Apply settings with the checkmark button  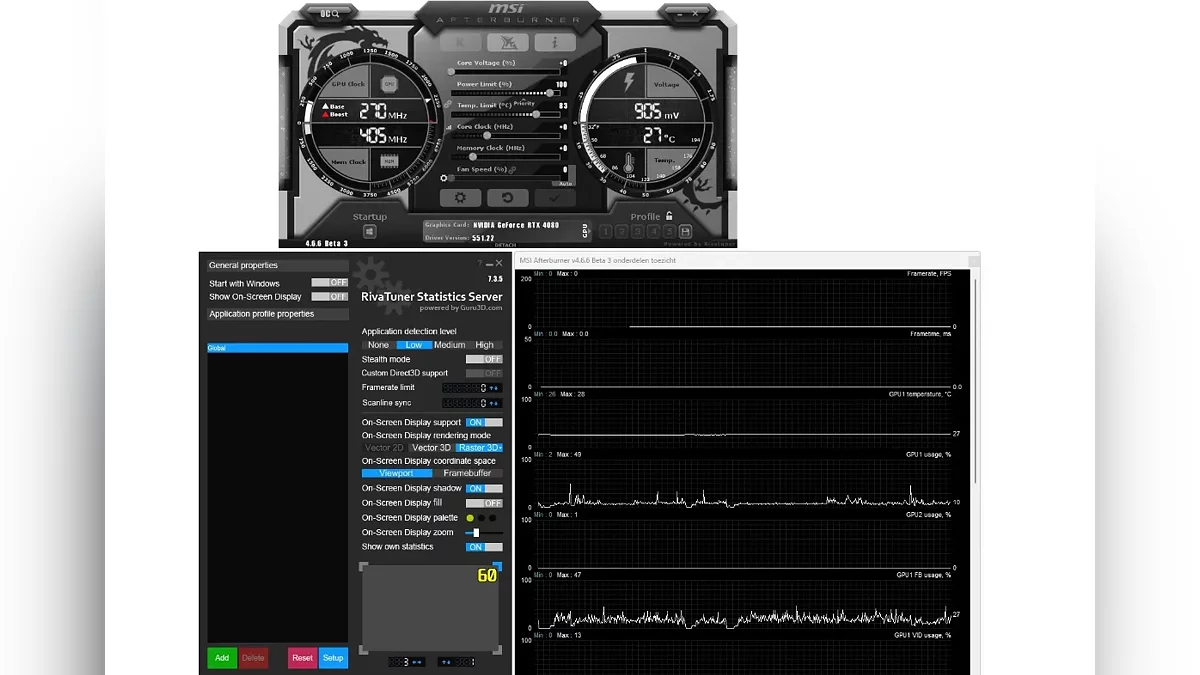coord(555,198)
